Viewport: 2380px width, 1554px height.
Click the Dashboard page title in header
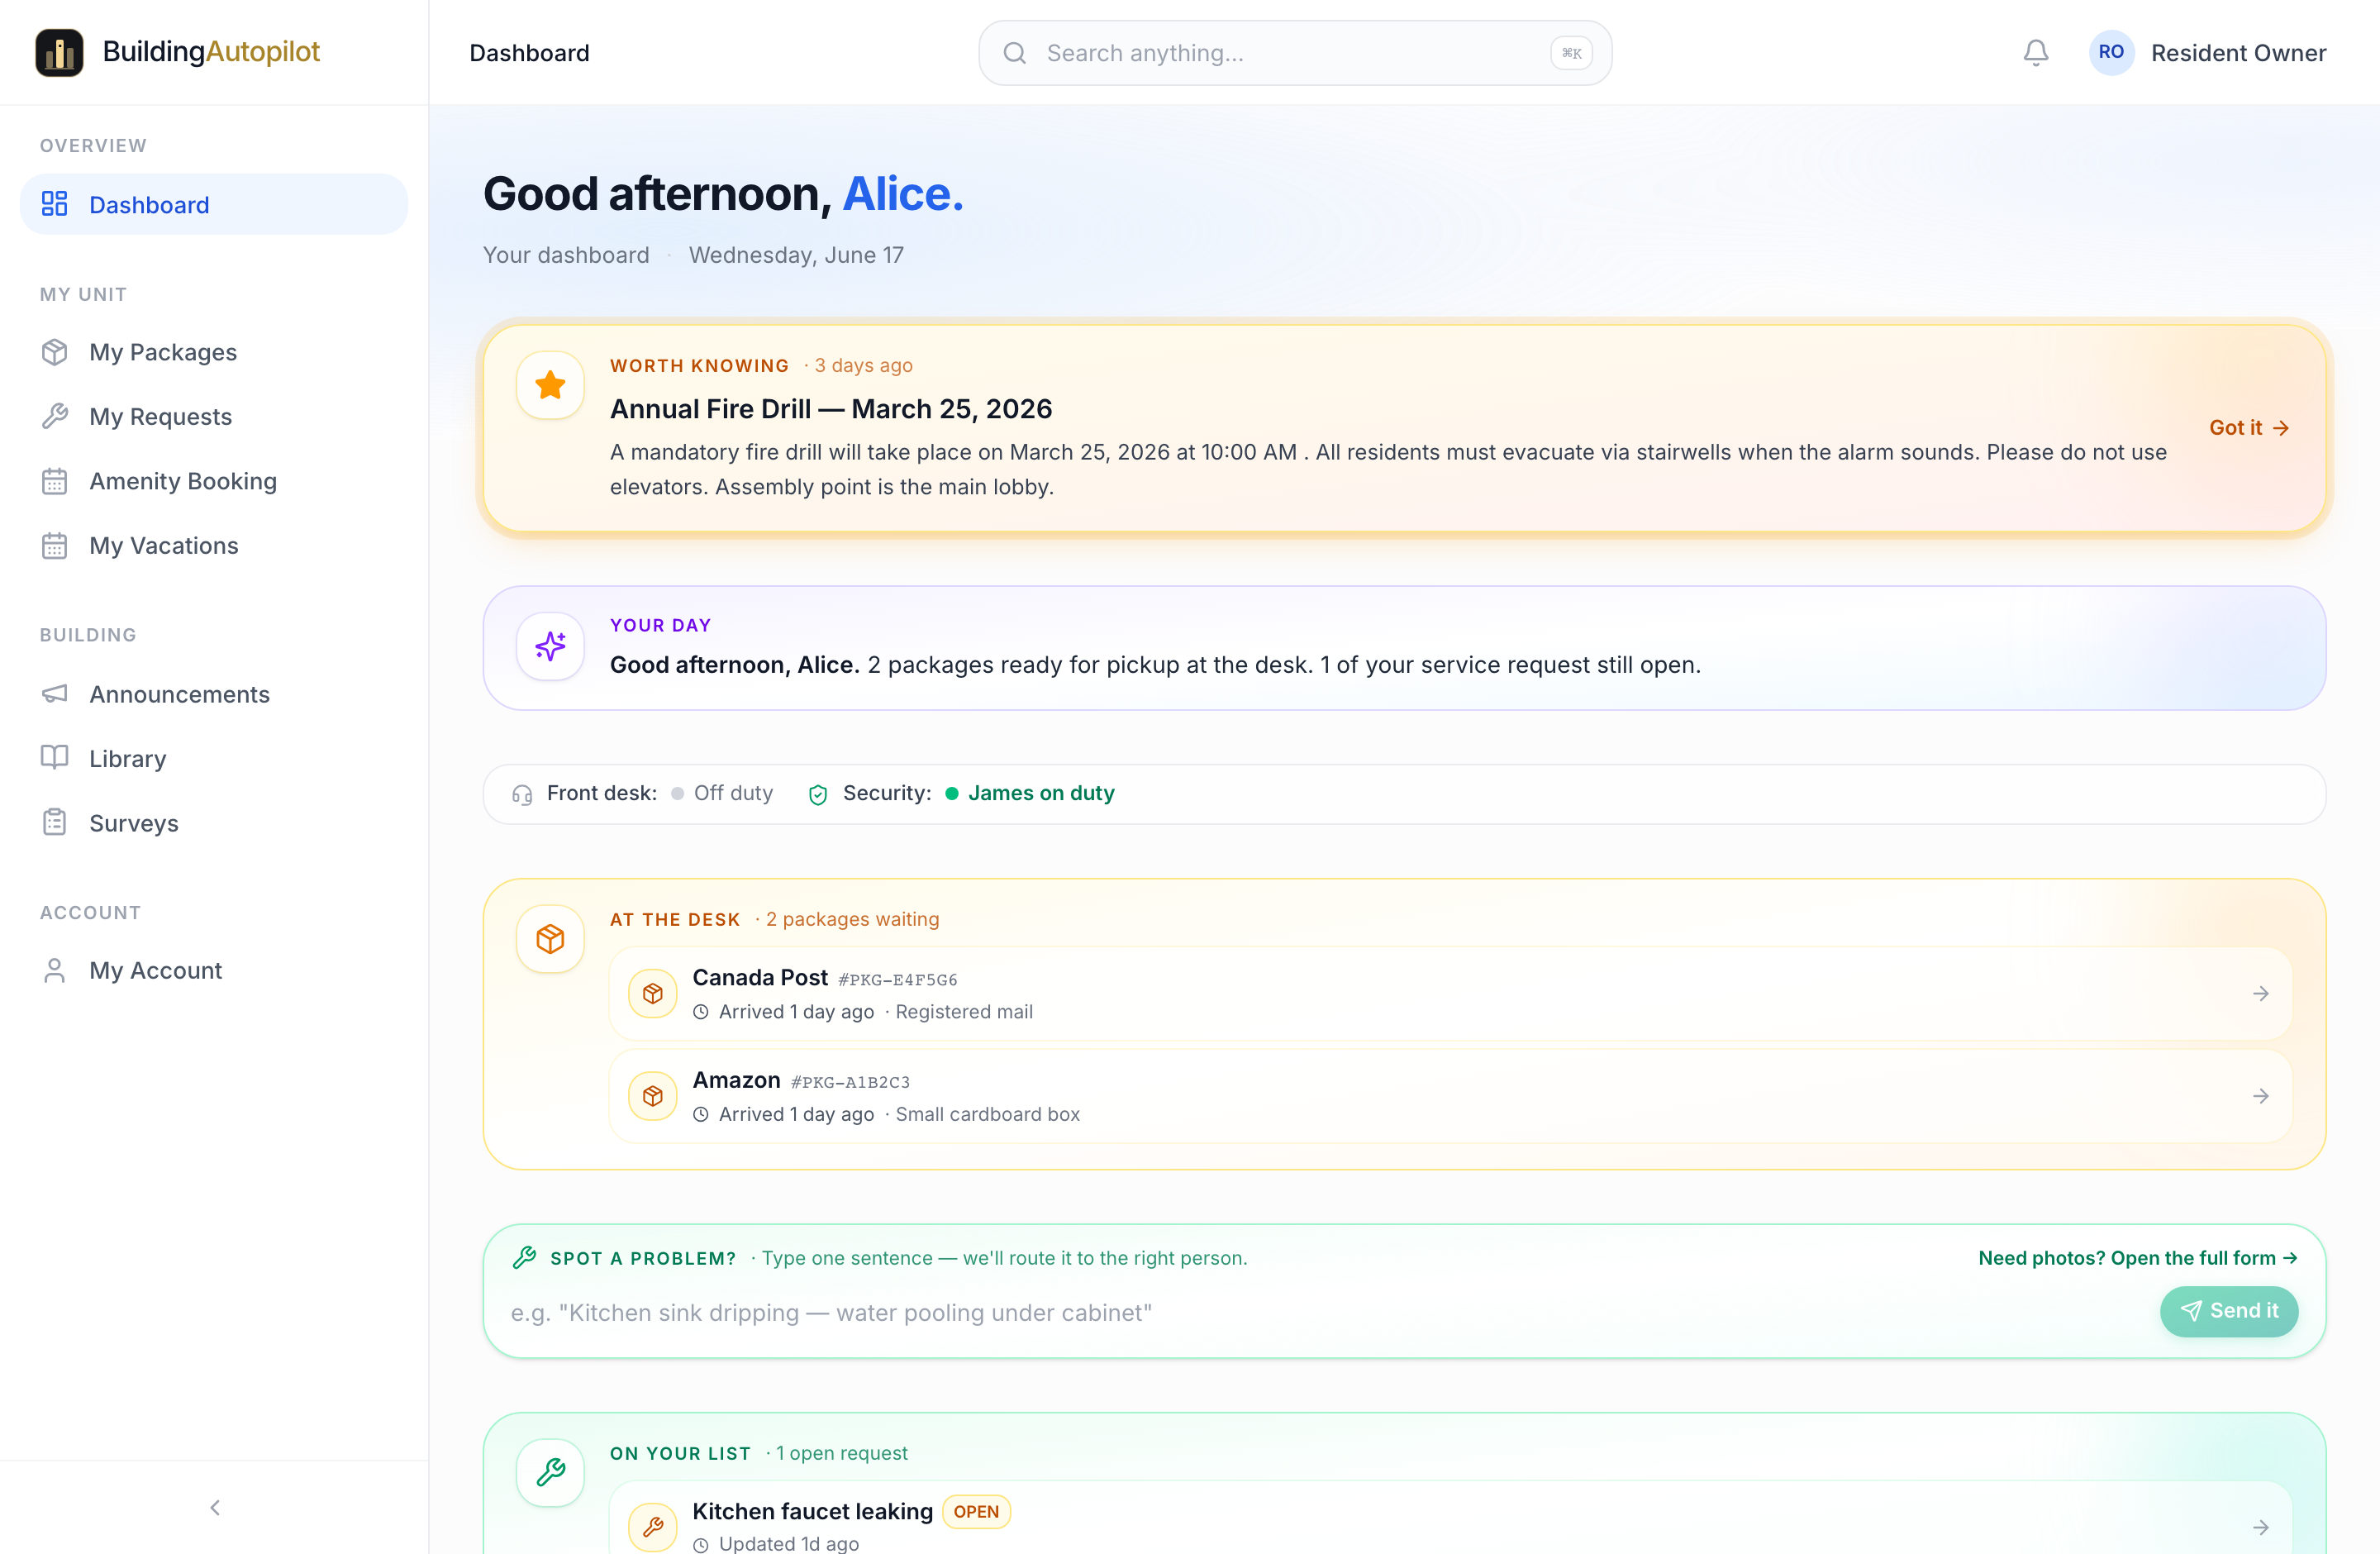click(x=529, y=53)
